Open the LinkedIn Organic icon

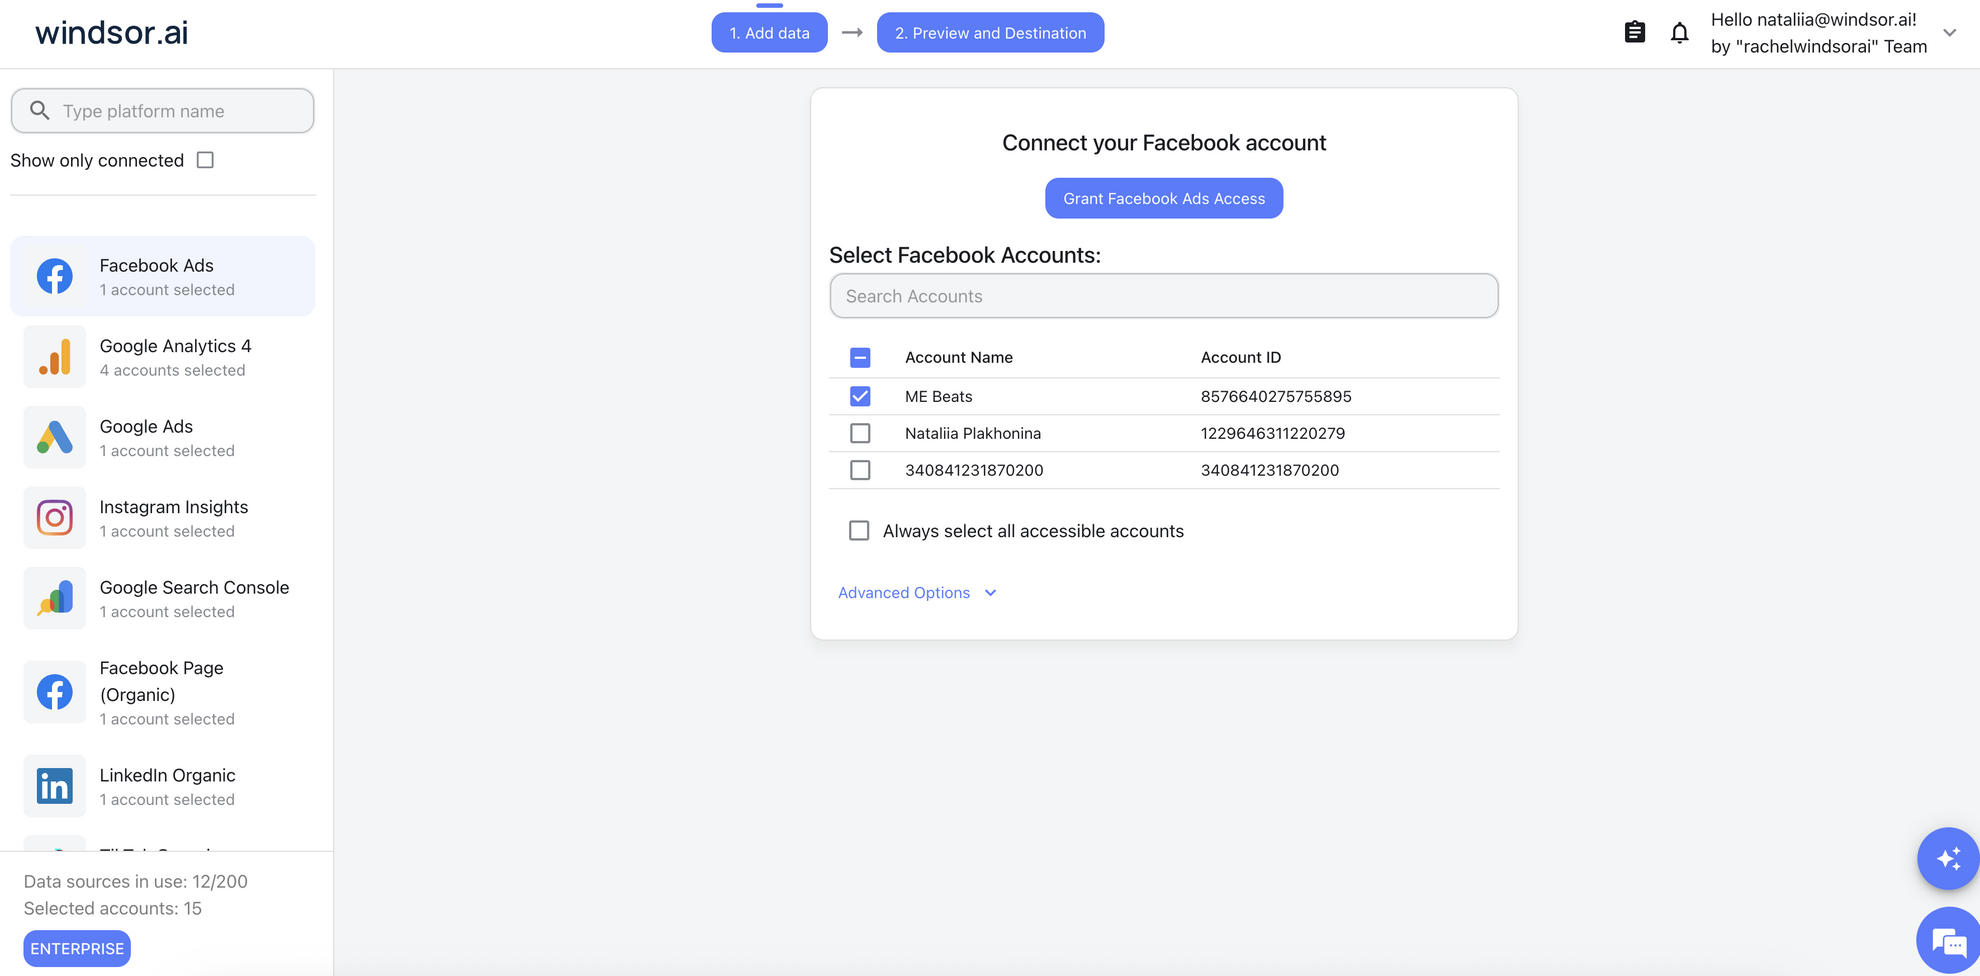pyautogui.click(x=55, y=786)
